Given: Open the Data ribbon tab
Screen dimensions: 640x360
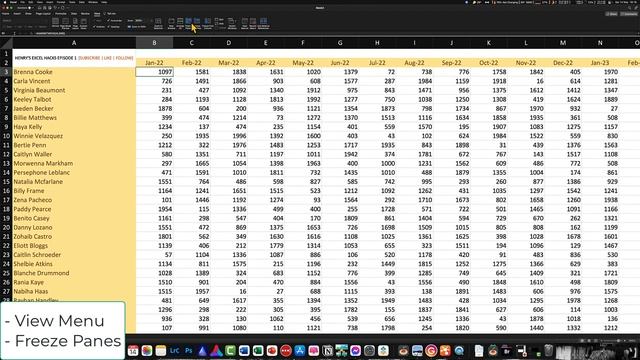Looking at the screenshot, I should 74,13.
